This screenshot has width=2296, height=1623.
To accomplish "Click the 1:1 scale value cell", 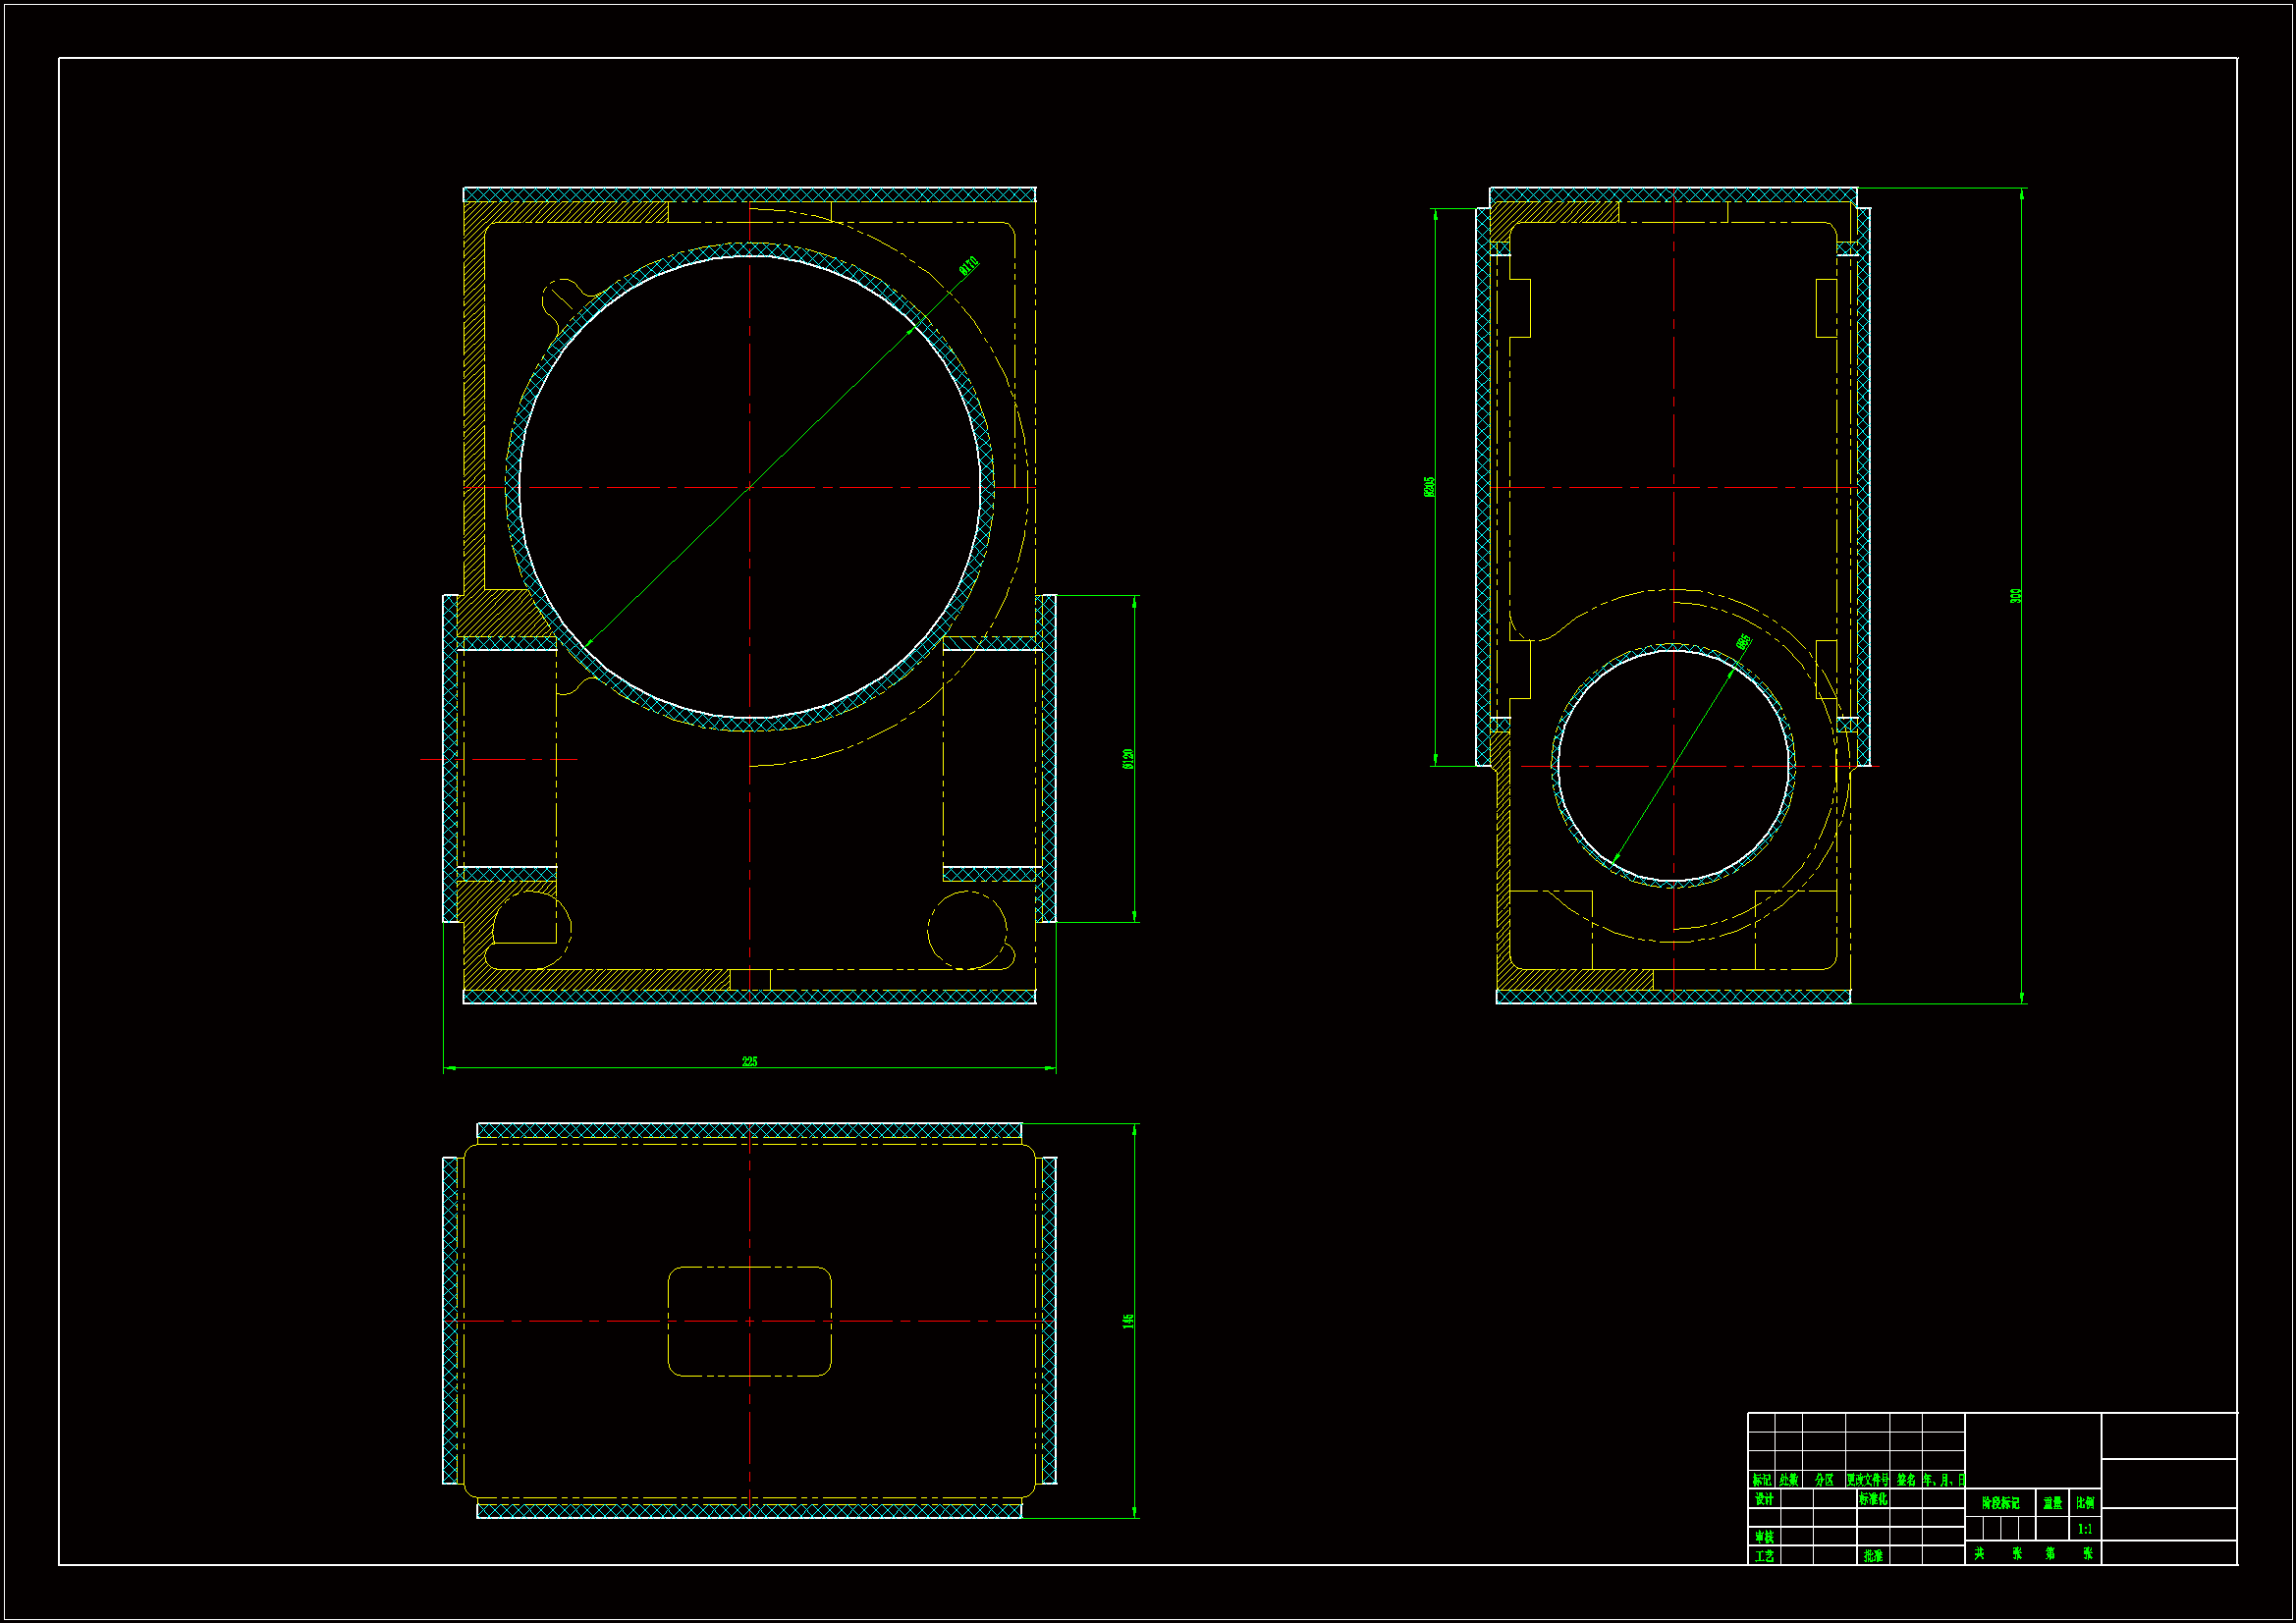I will pyautogui.click(x=2084, y=1528).
